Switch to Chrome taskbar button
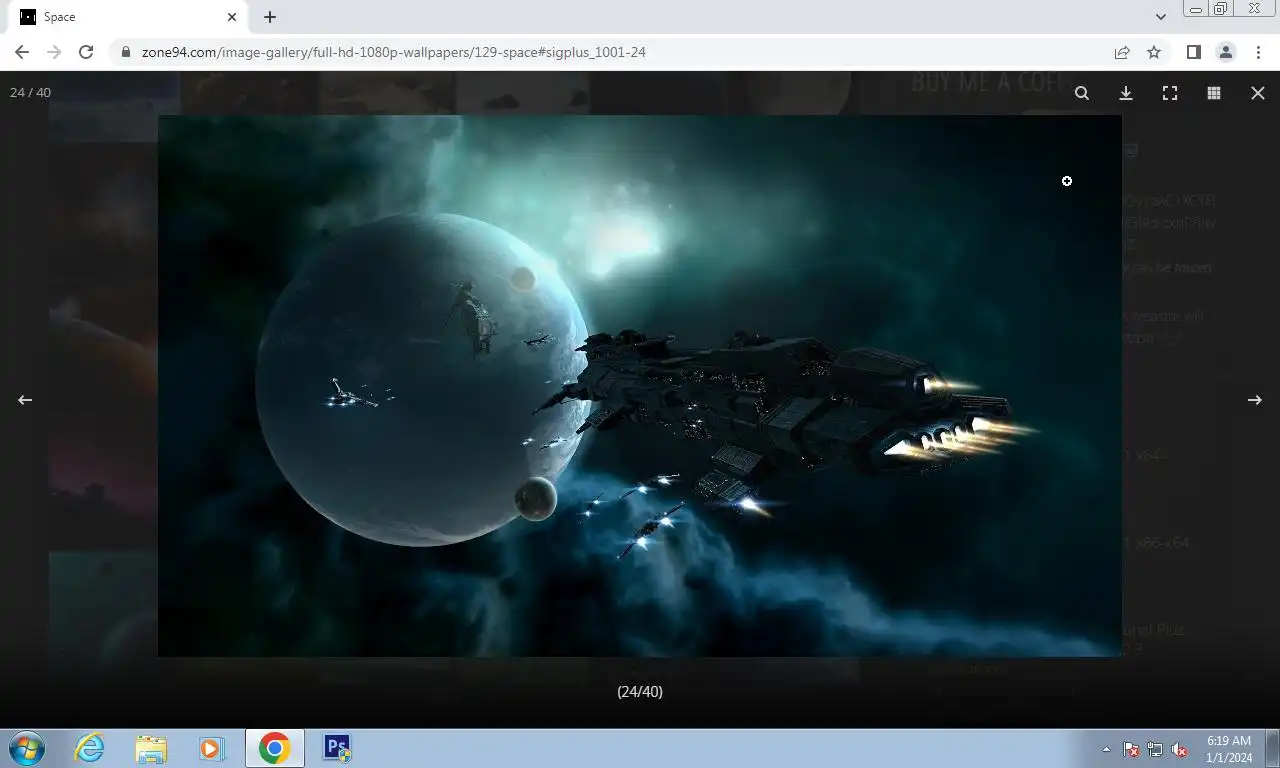This screenshot has width=1280, height=768. coord(274,748)
